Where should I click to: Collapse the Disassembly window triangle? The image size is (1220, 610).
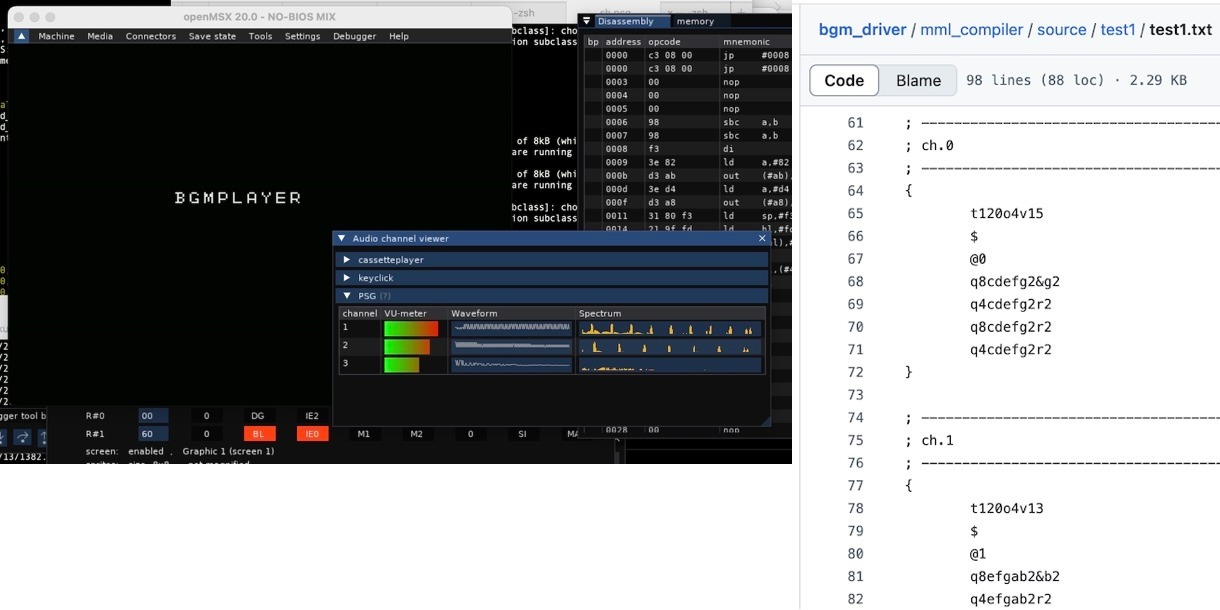coord(588,21)
